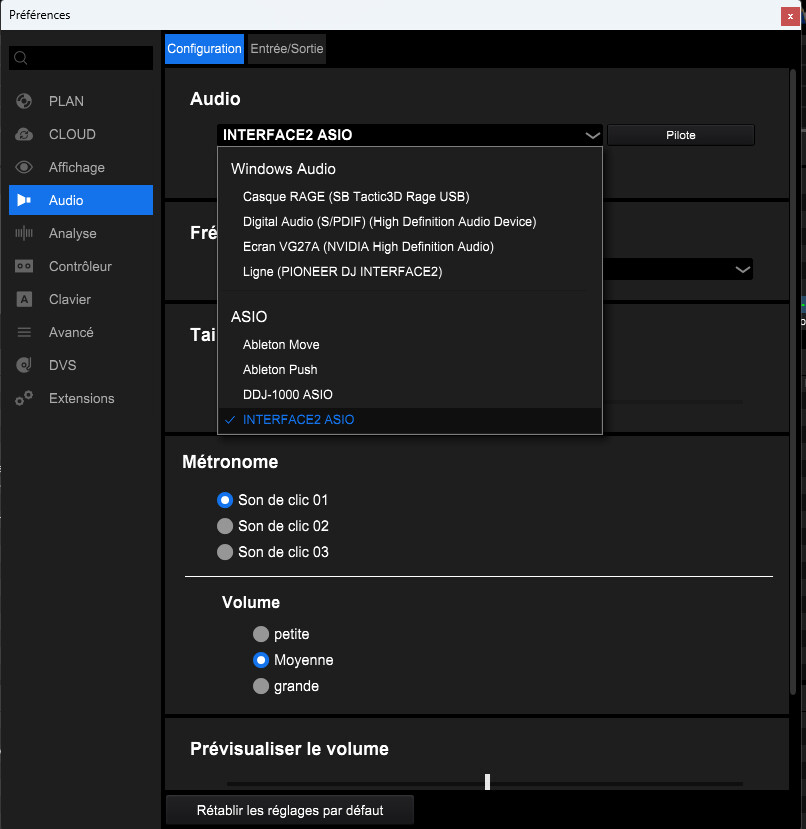Click the Métronome section heading
The width and height of the screenshot is (806, 829).
230,462
